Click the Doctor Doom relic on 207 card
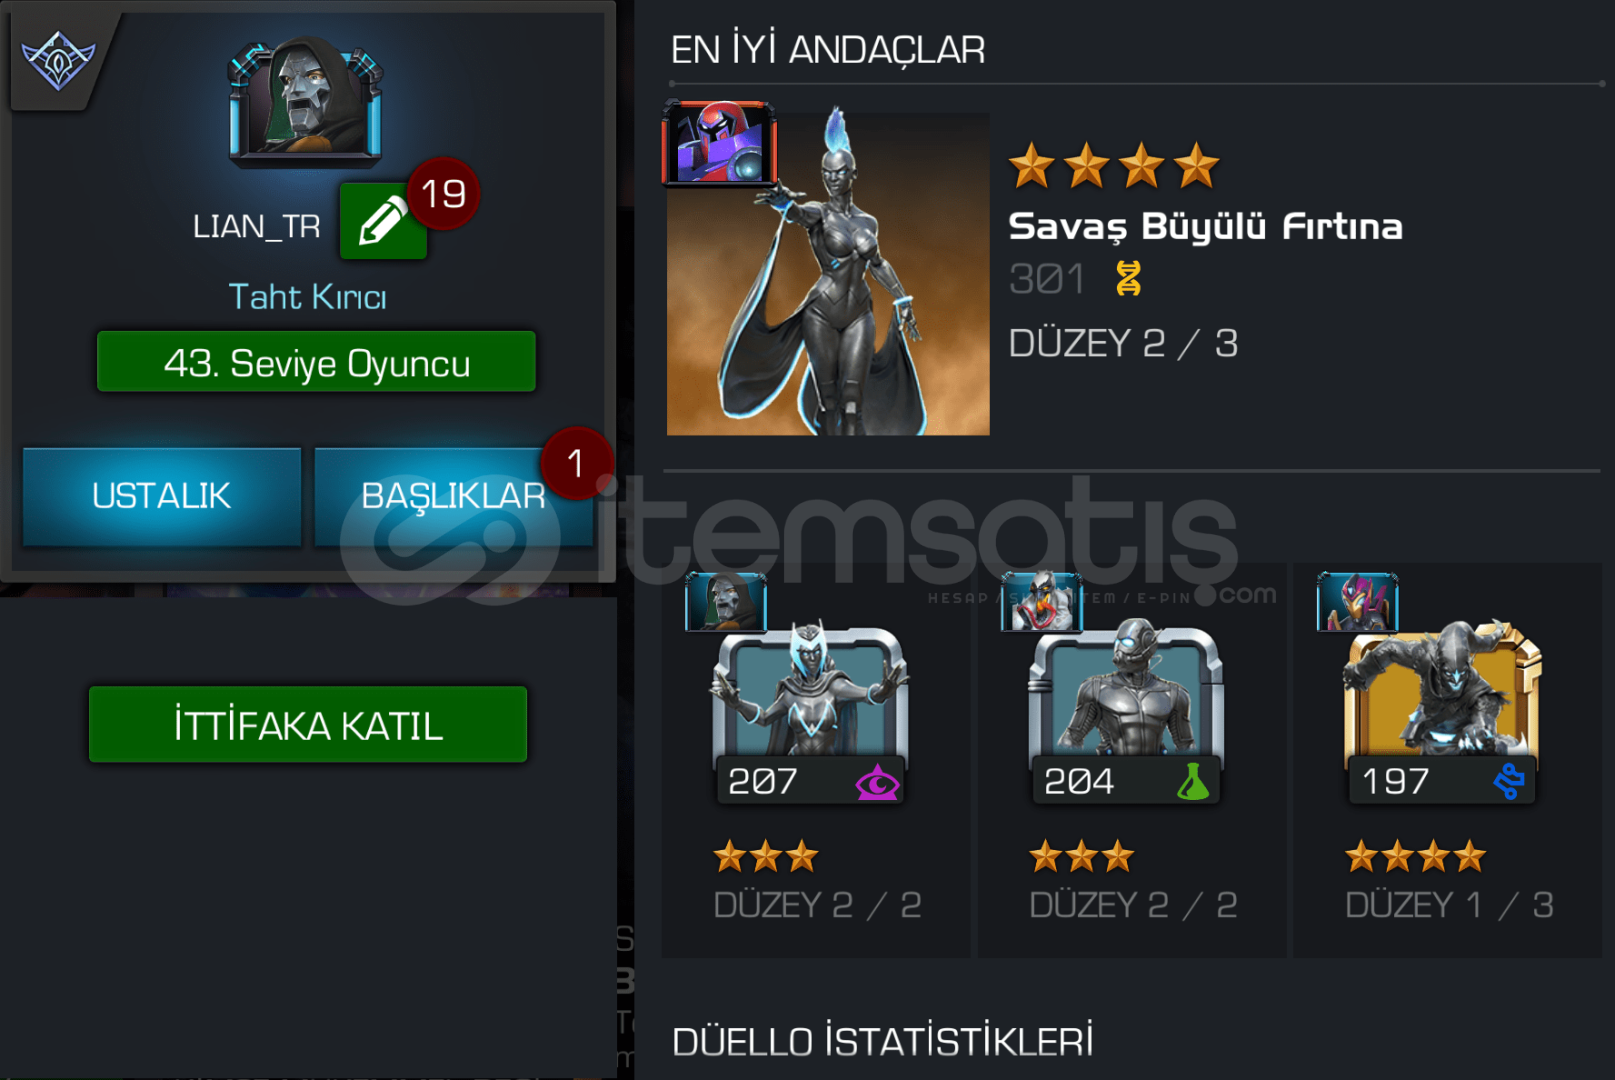The height and width of the screenshot is (1080, 1615). [726, 602]
